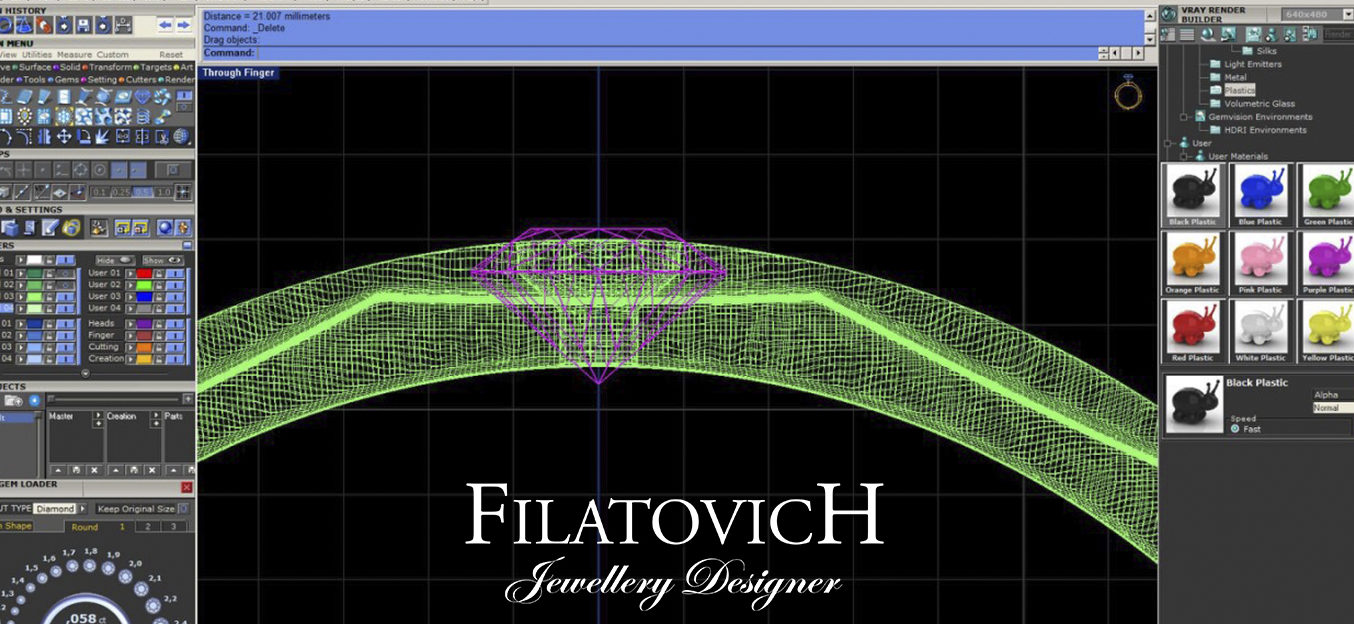Screen dimensions: 1354x624
Task: Select the Orange Plastic material thumbnail
Action: click(x=1194, y=263)
